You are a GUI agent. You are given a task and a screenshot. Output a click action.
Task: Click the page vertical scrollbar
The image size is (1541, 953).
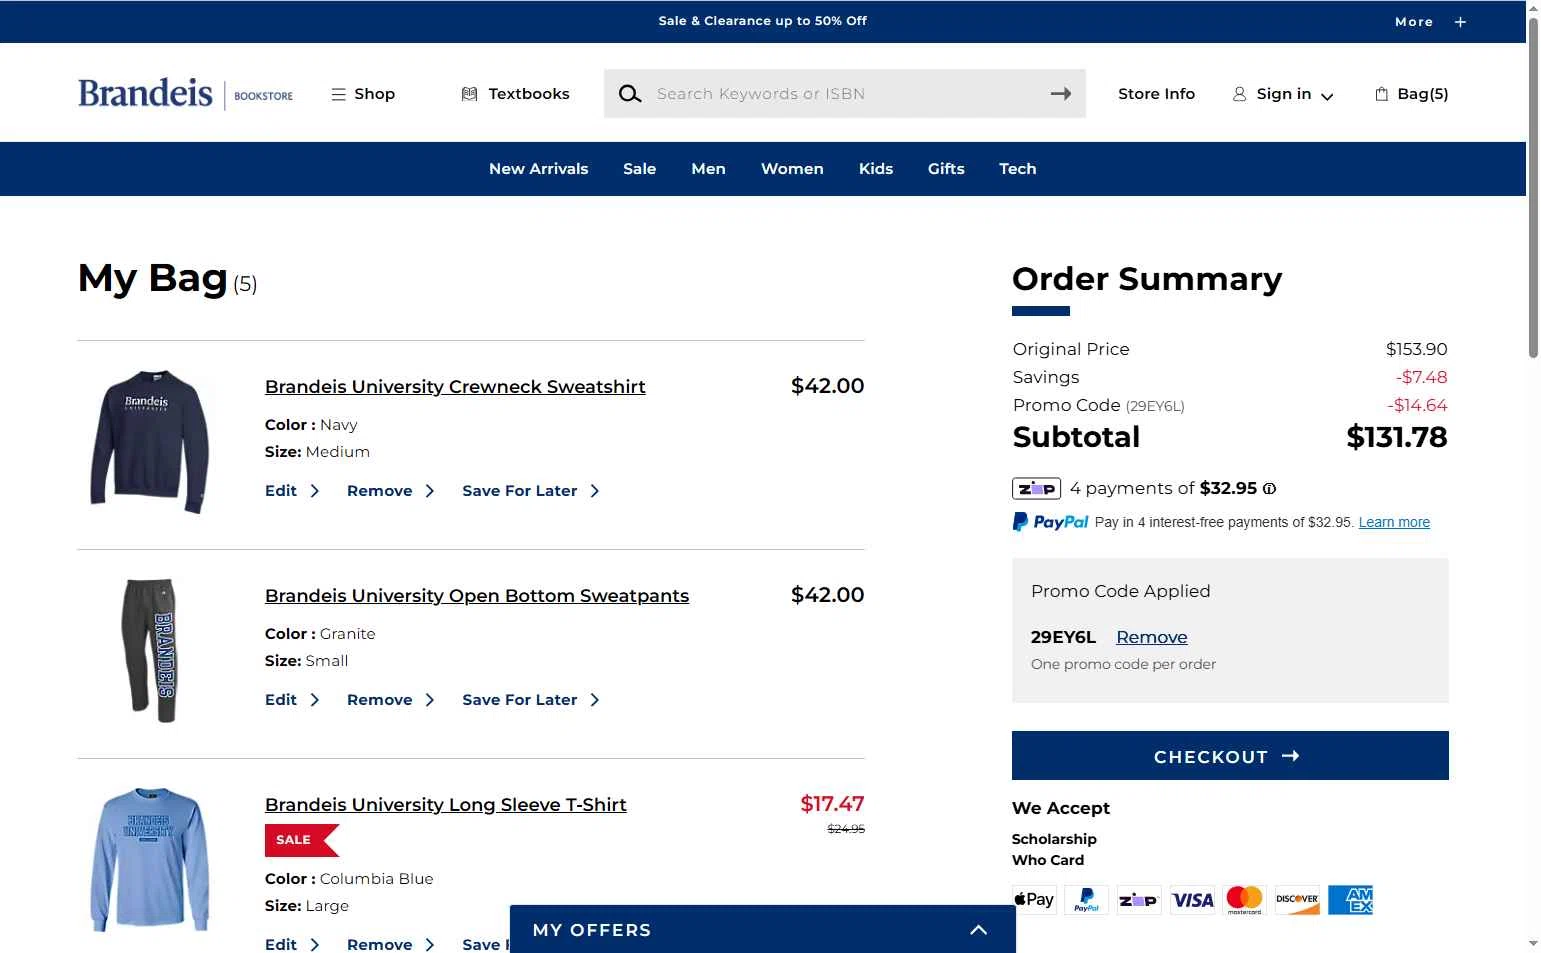(x=1533, y=187)
